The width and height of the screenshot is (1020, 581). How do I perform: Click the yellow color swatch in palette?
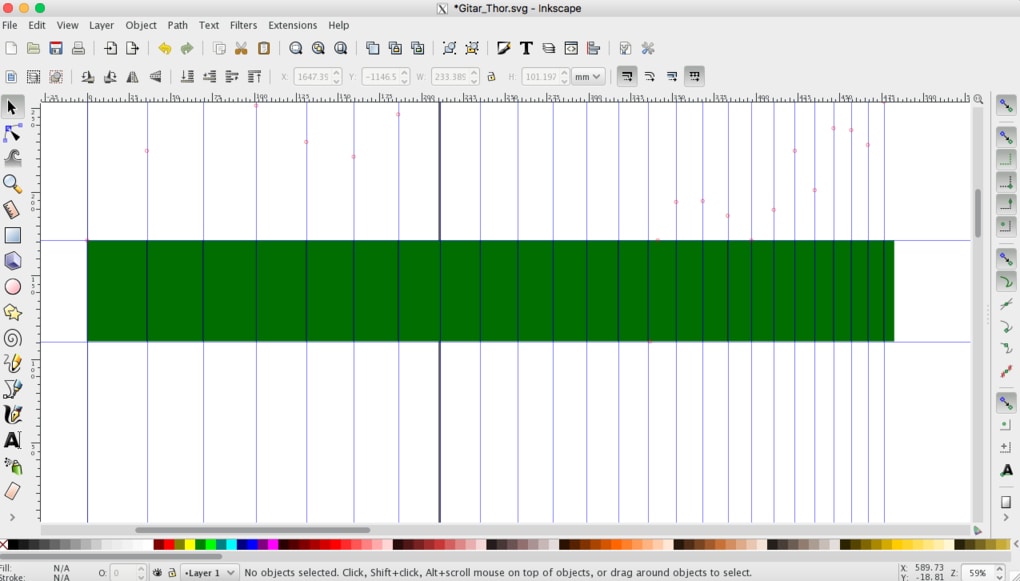(x=190, y=545)
